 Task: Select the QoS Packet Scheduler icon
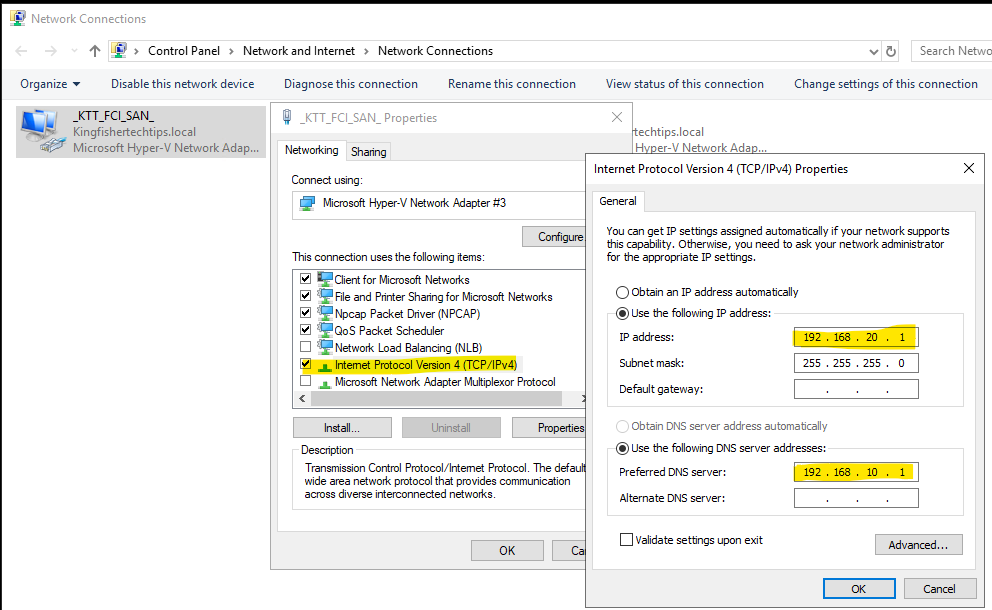tap(325, 330)
